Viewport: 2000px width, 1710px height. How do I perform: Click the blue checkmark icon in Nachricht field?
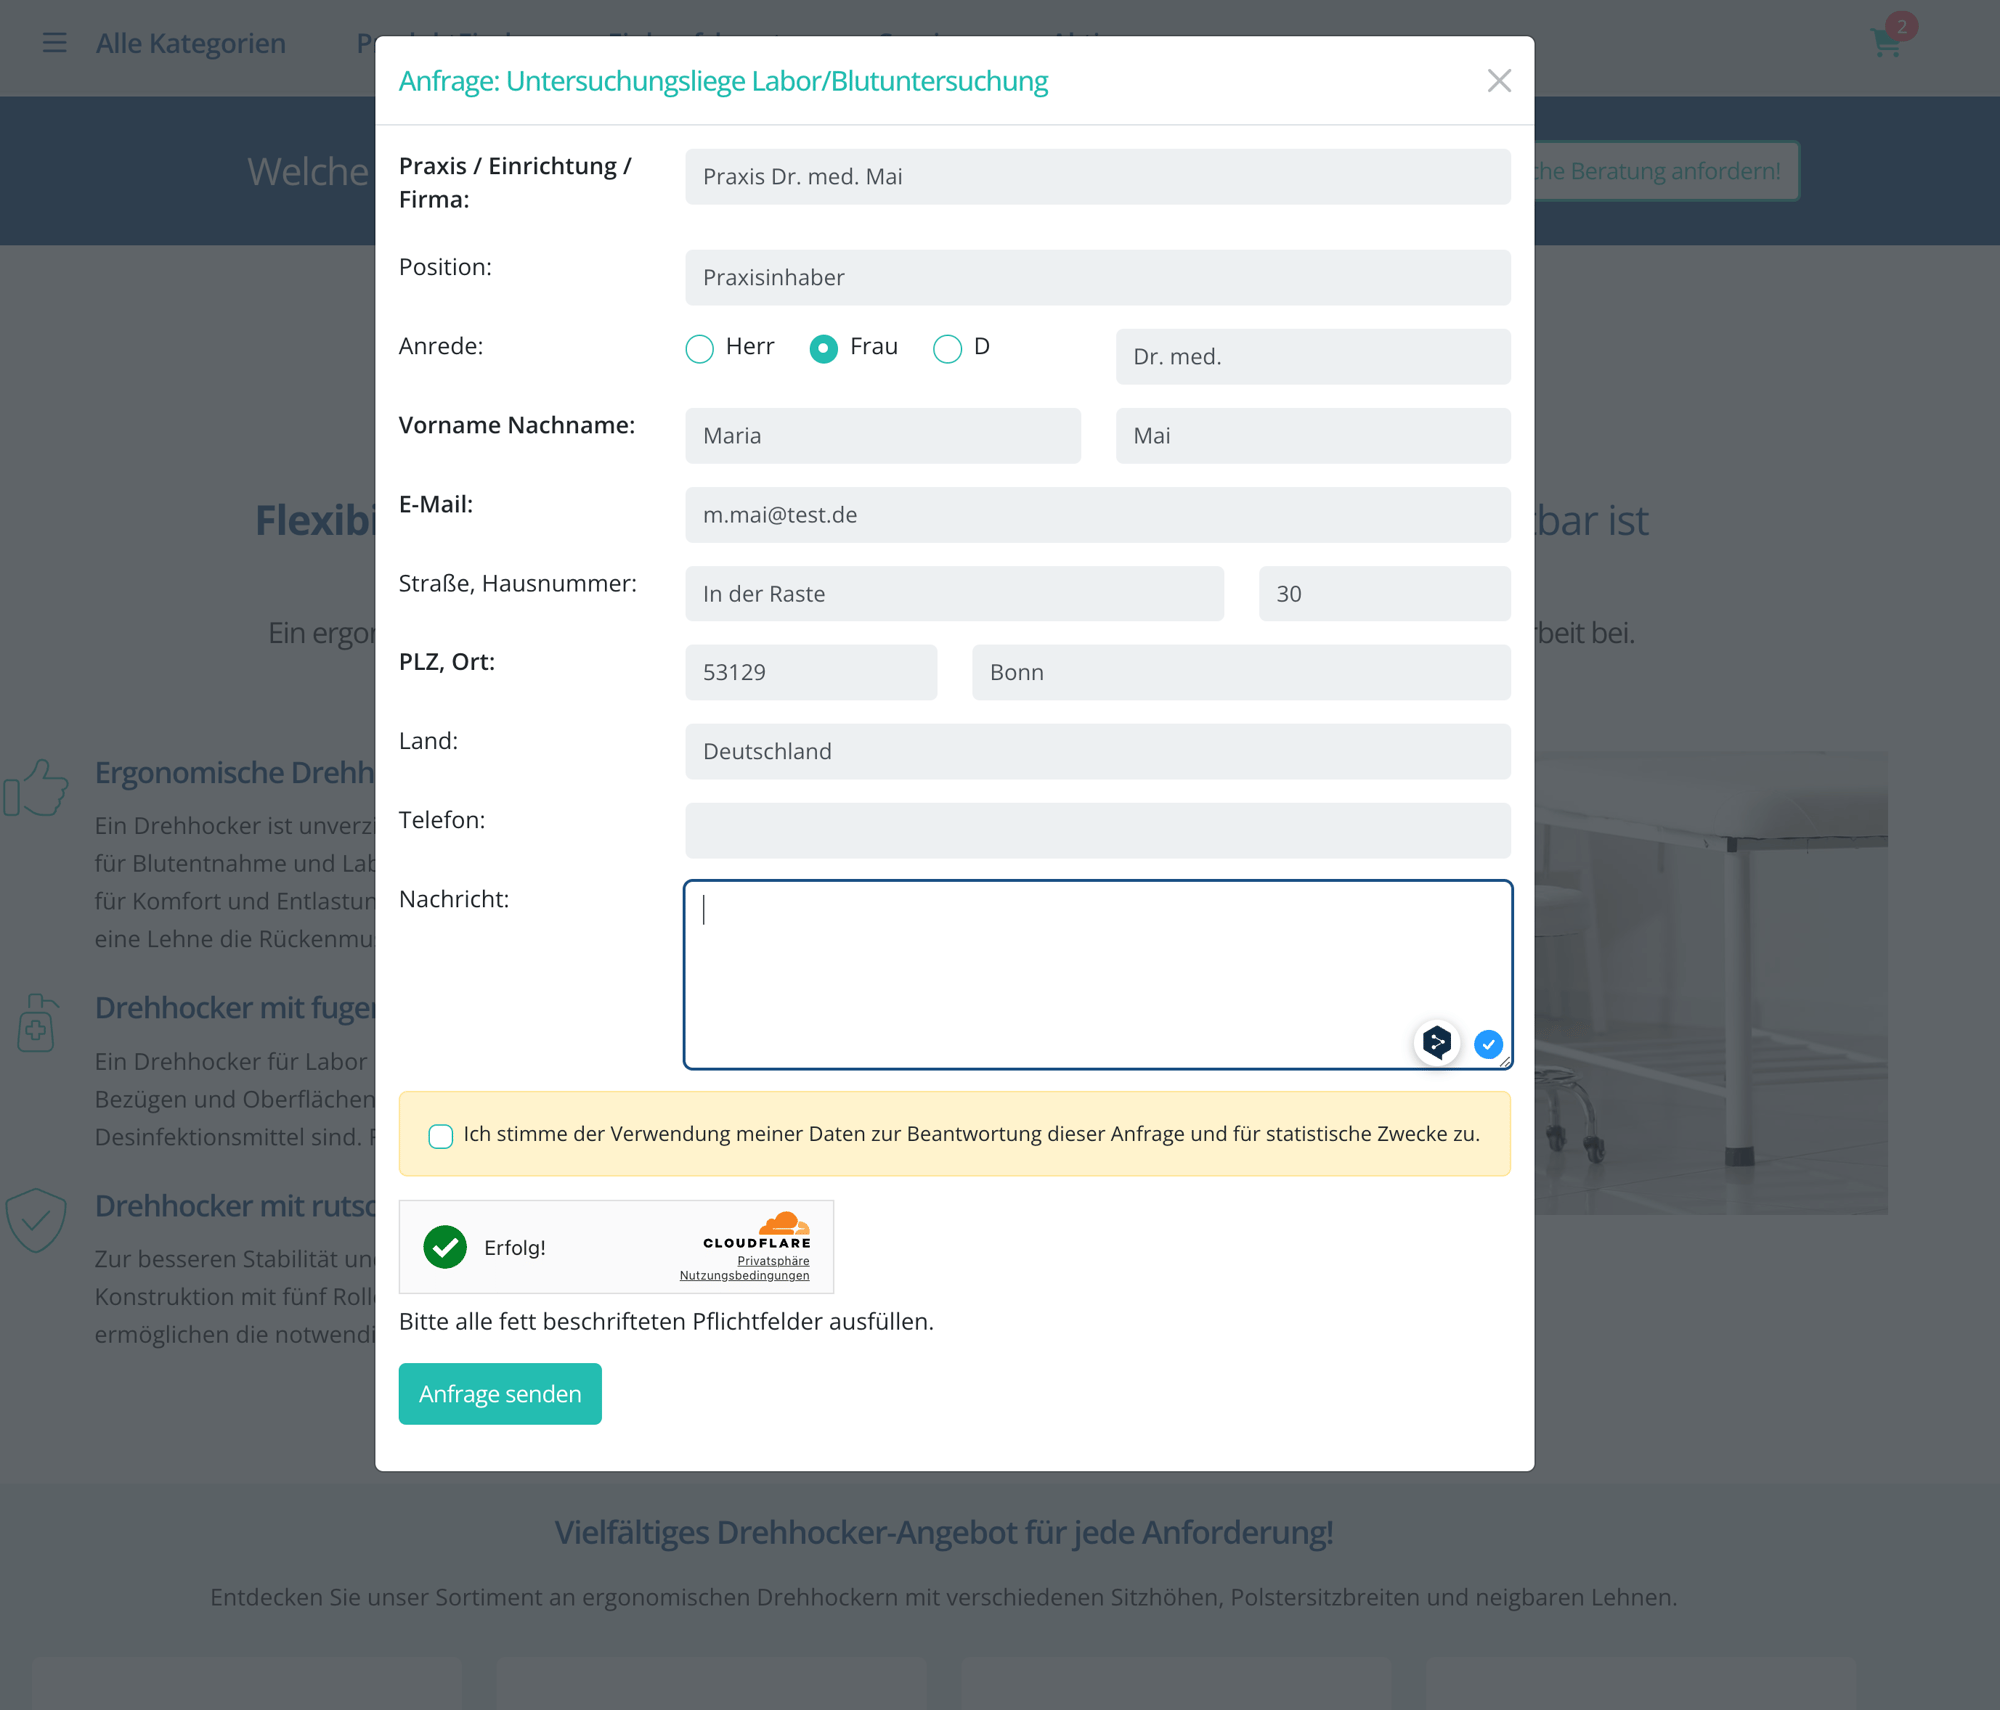[1488, 1044]
